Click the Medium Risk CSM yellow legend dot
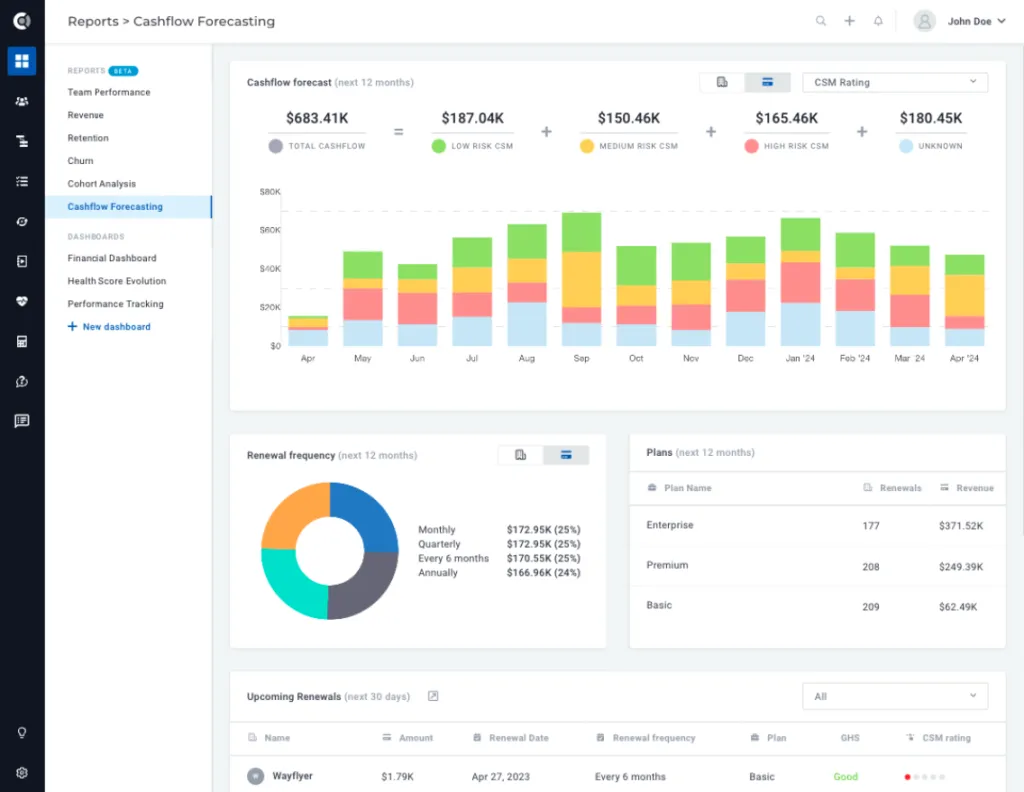Image resolution: width=1024 pixels, height=792 pixels. point(587,146)
